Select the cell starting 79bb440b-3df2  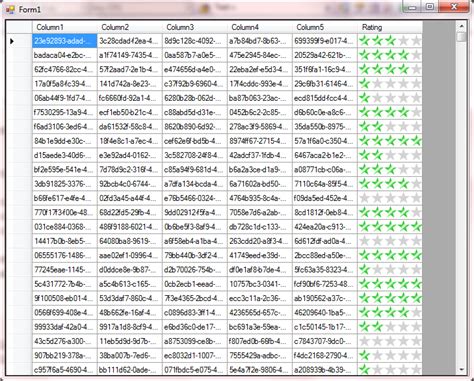pos(195,255)
